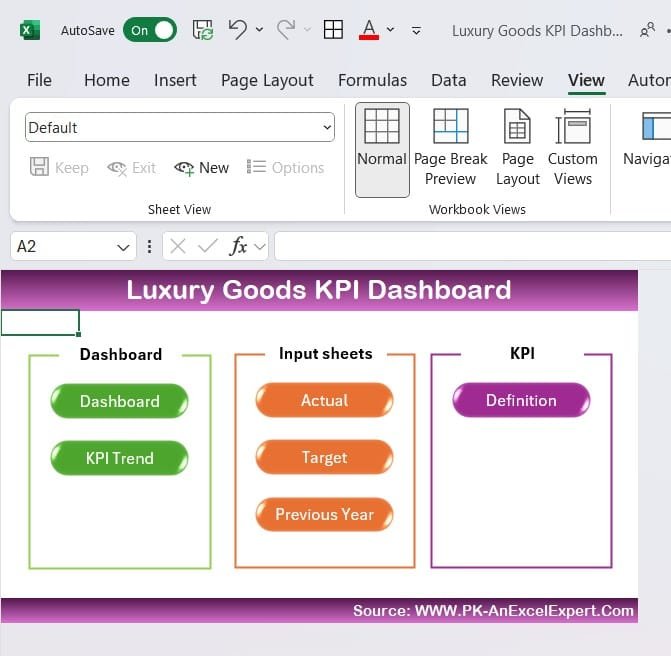The height and width of the screenshot is (656, 671).
Task: Click the Cancel X formula icon
Action: point(178,246)
